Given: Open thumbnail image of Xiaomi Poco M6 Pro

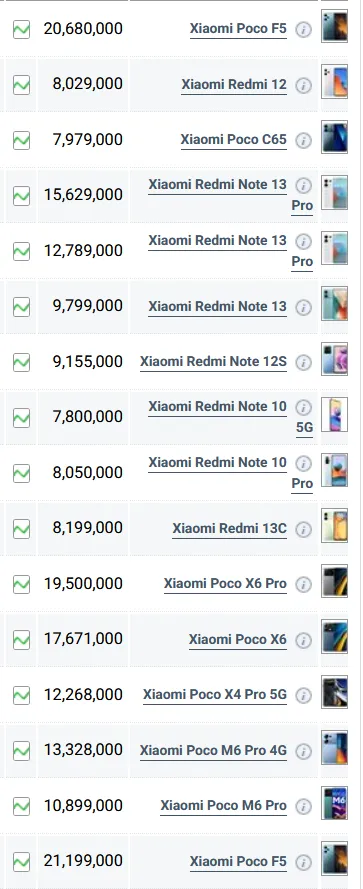Looking at the screenshot, I should click(x=334, y=803).
